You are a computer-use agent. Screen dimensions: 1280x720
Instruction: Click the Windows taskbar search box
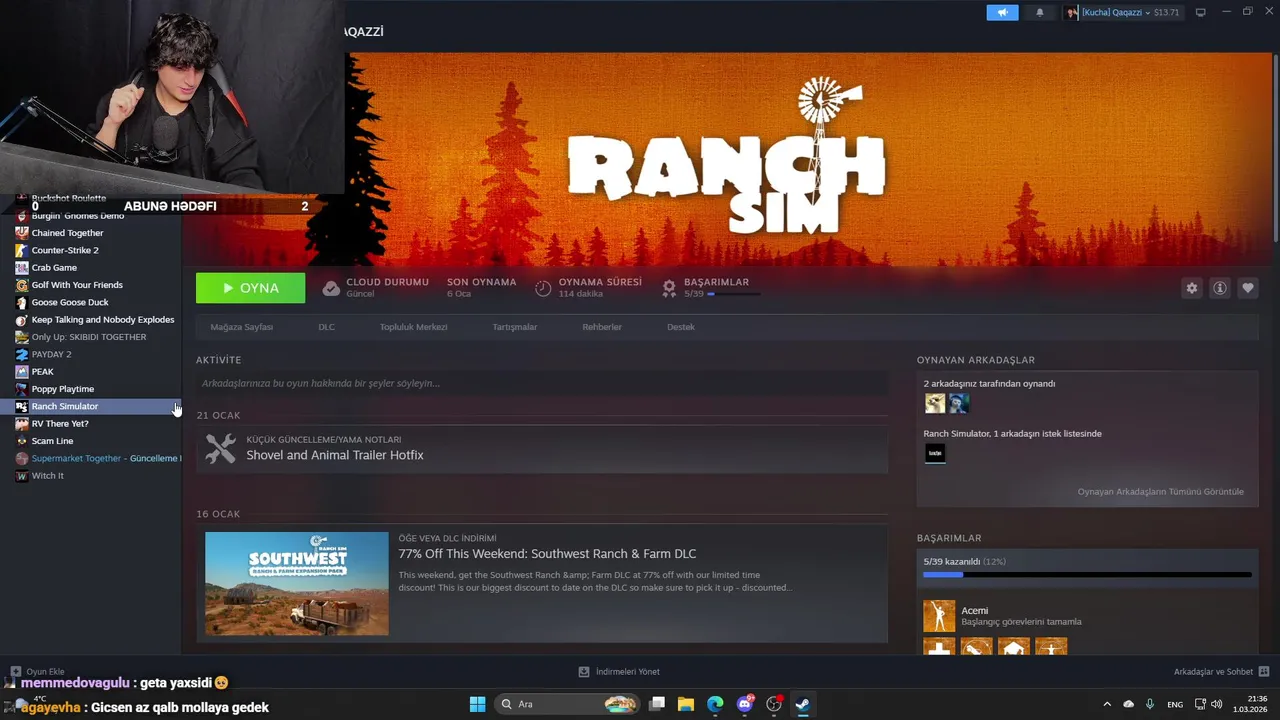pos(568,704)
